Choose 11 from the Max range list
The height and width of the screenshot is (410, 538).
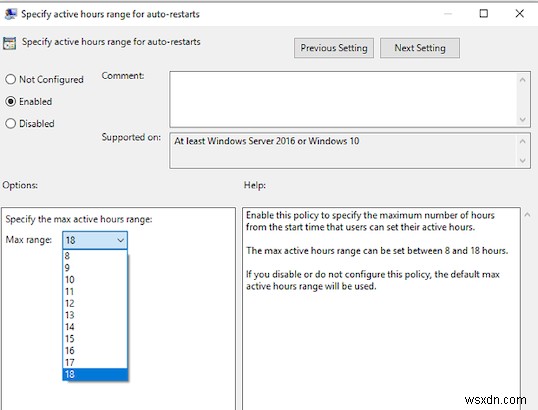point(95,292)
